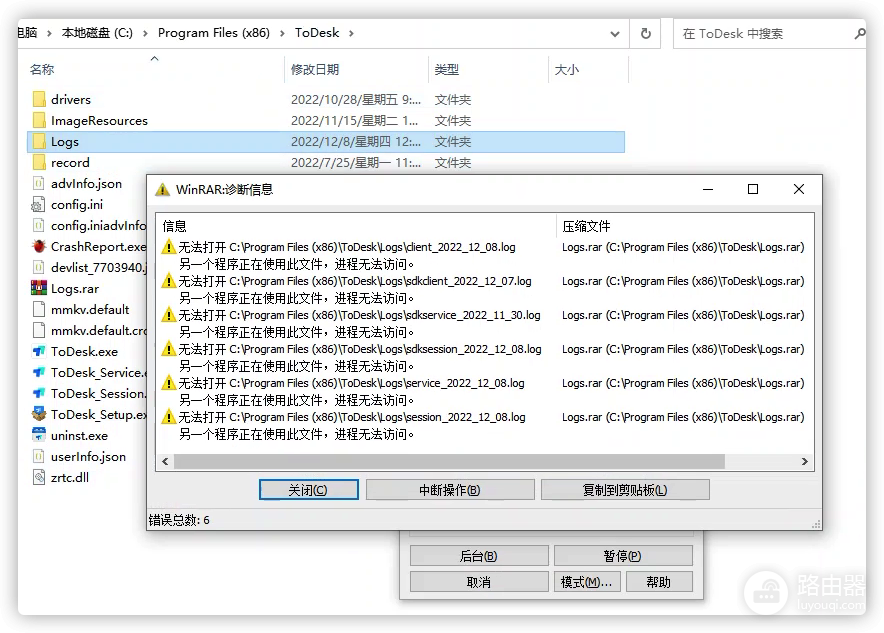884x633 pixels.
Task: Click the ToDesk_Service application icon
Action: [x=39, y=372]
